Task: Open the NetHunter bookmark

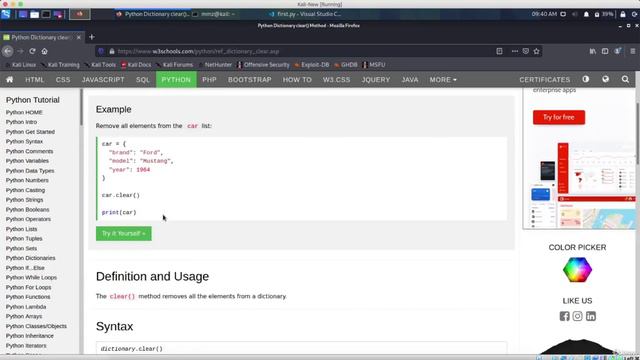Action: pyautogui.click(x=216, y=64)
